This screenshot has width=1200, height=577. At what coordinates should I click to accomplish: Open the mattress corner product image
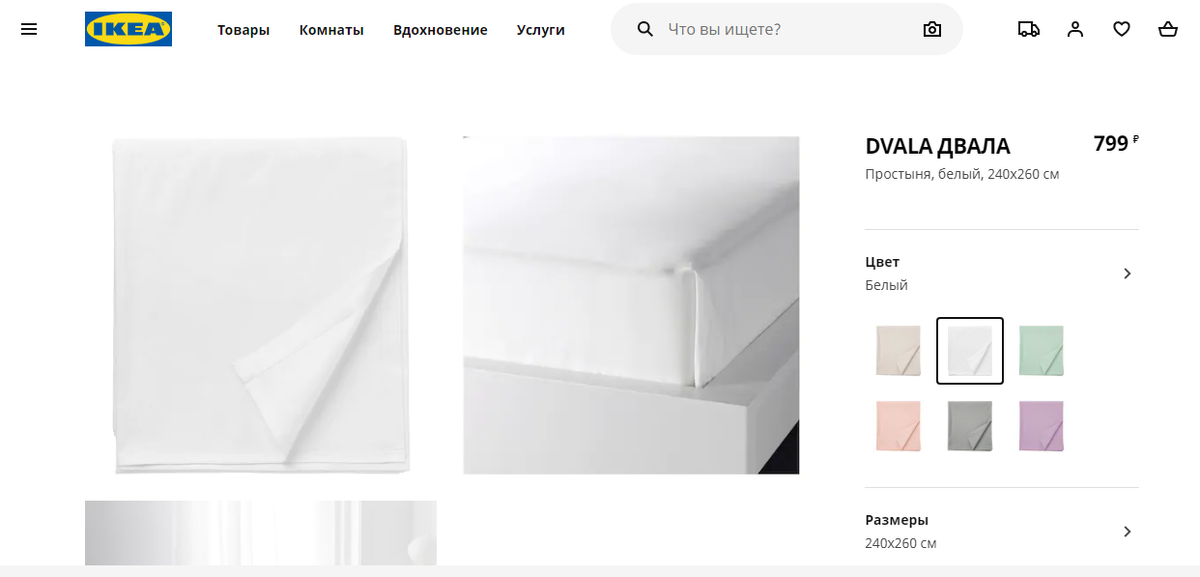pos(631,305)
